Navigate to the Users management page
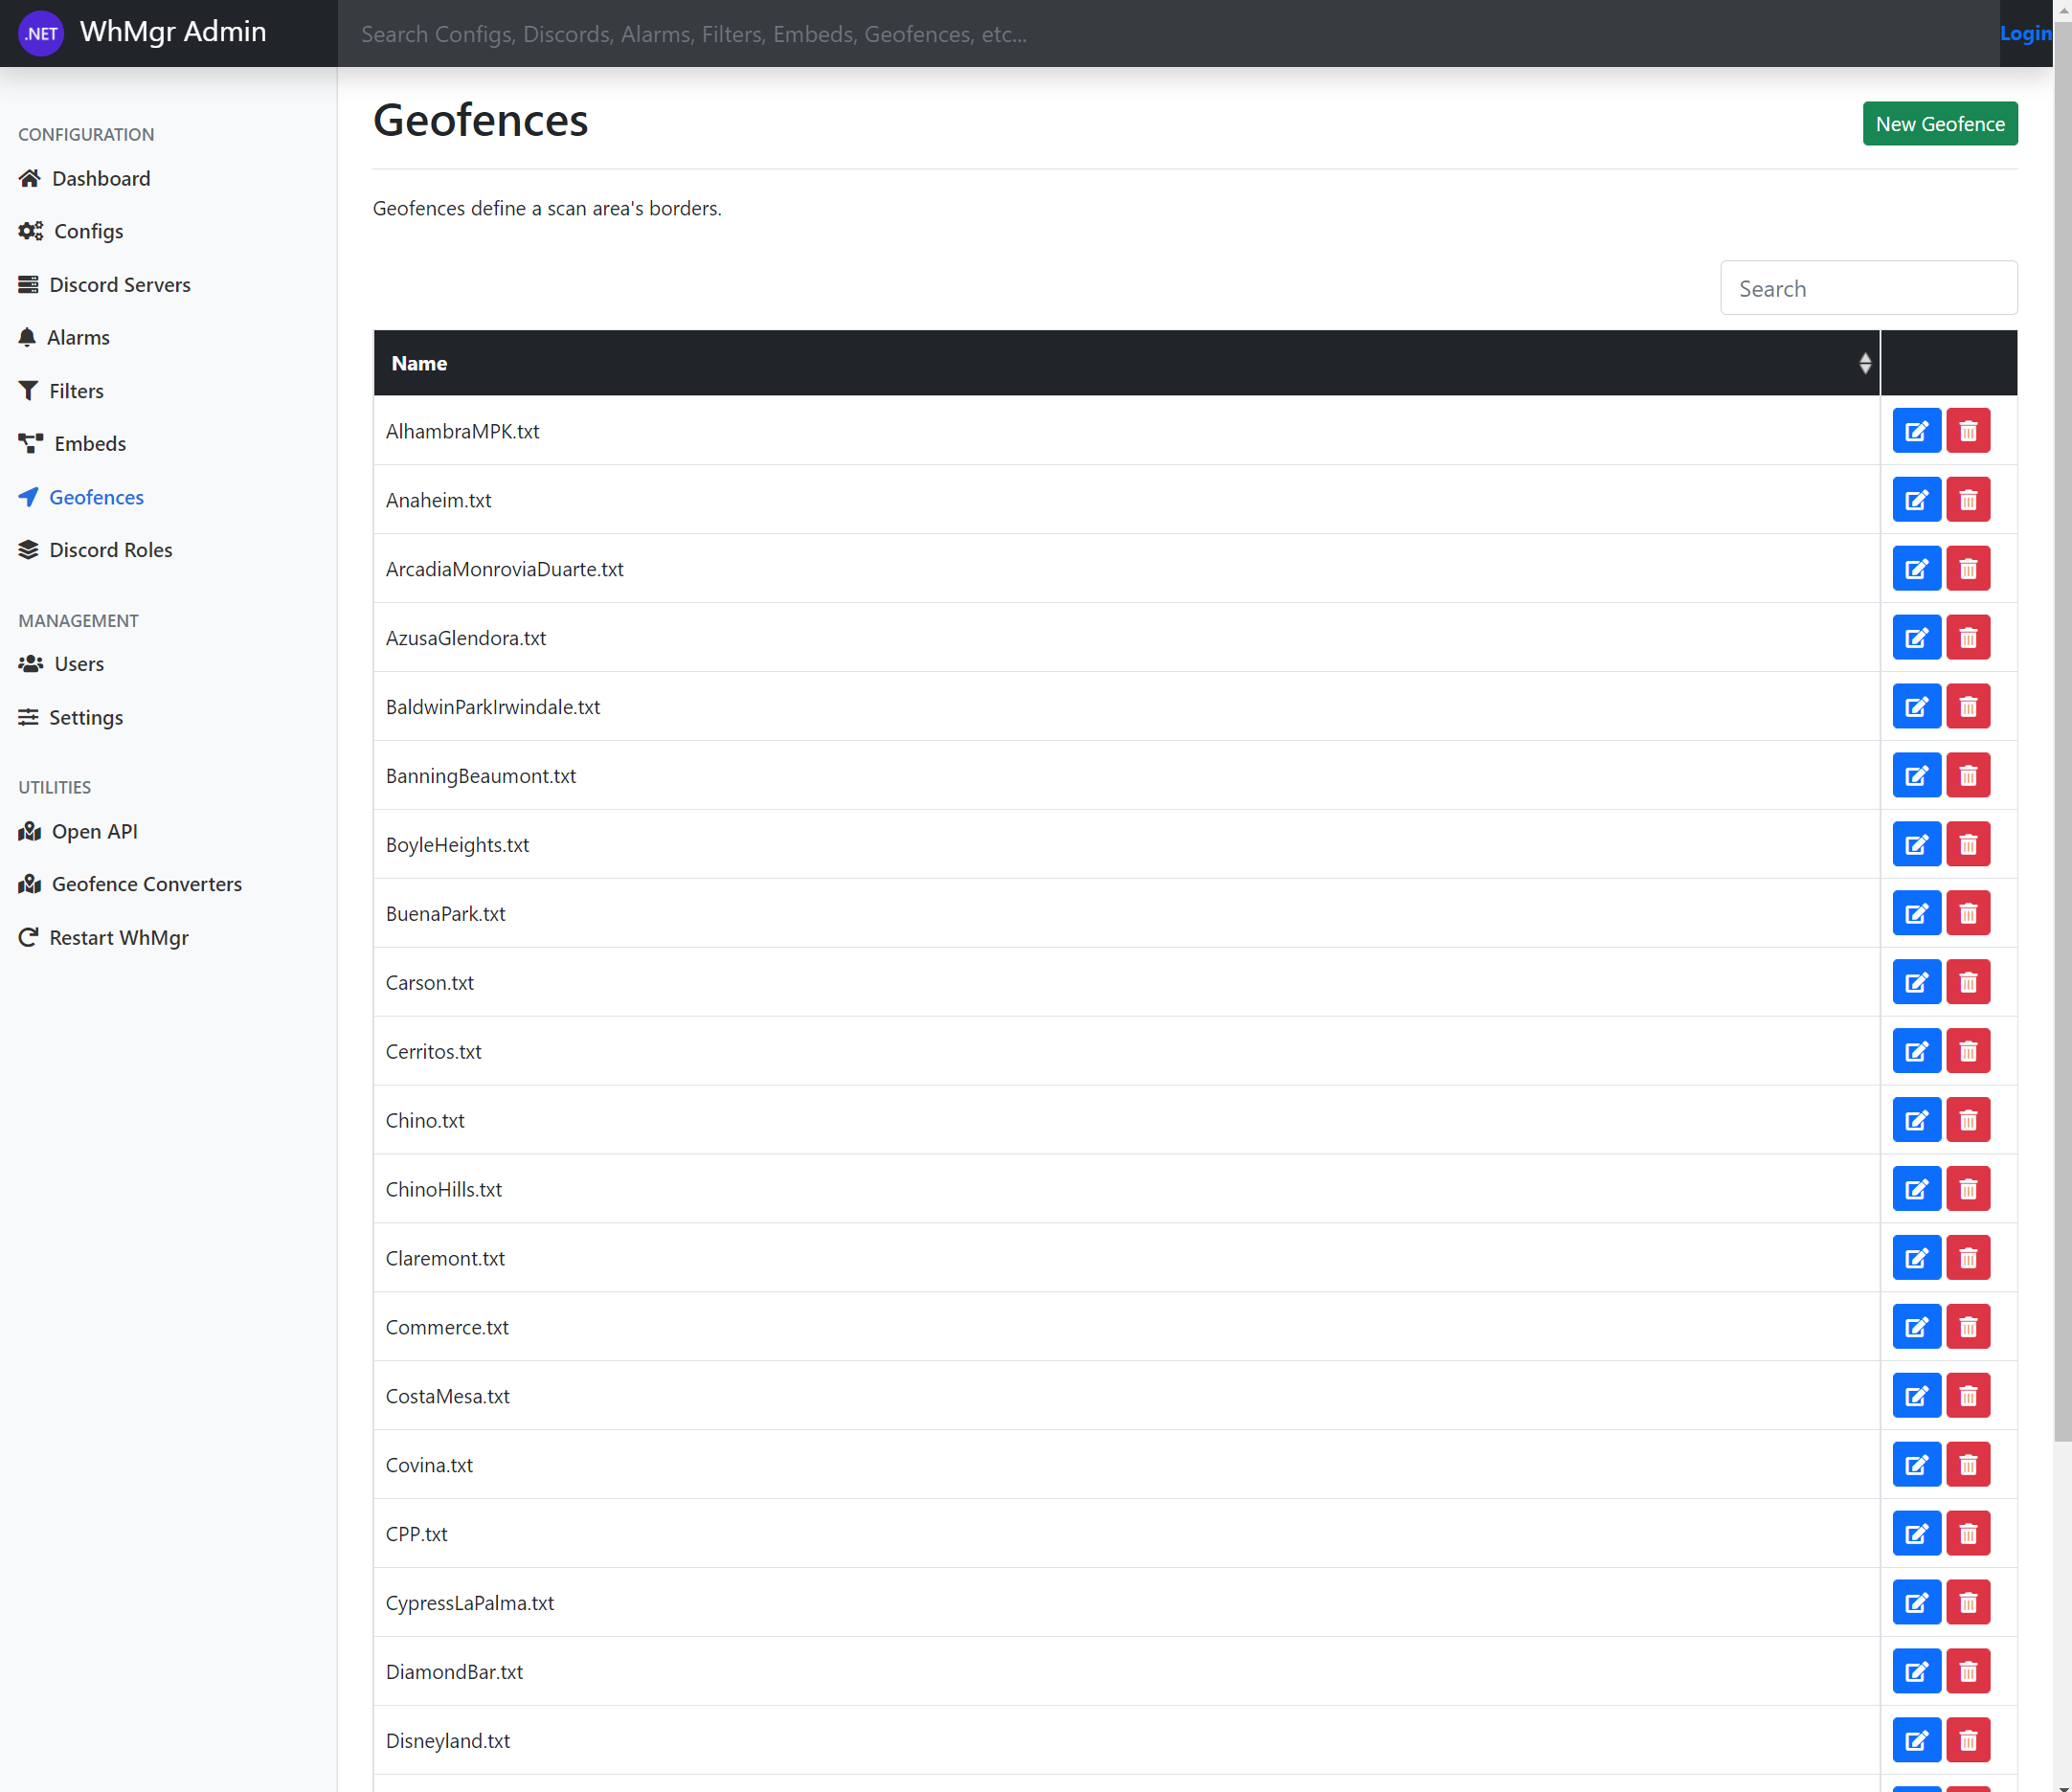Image resolution: width=2072 pixels, height=1792 pixels. [78, 664]
